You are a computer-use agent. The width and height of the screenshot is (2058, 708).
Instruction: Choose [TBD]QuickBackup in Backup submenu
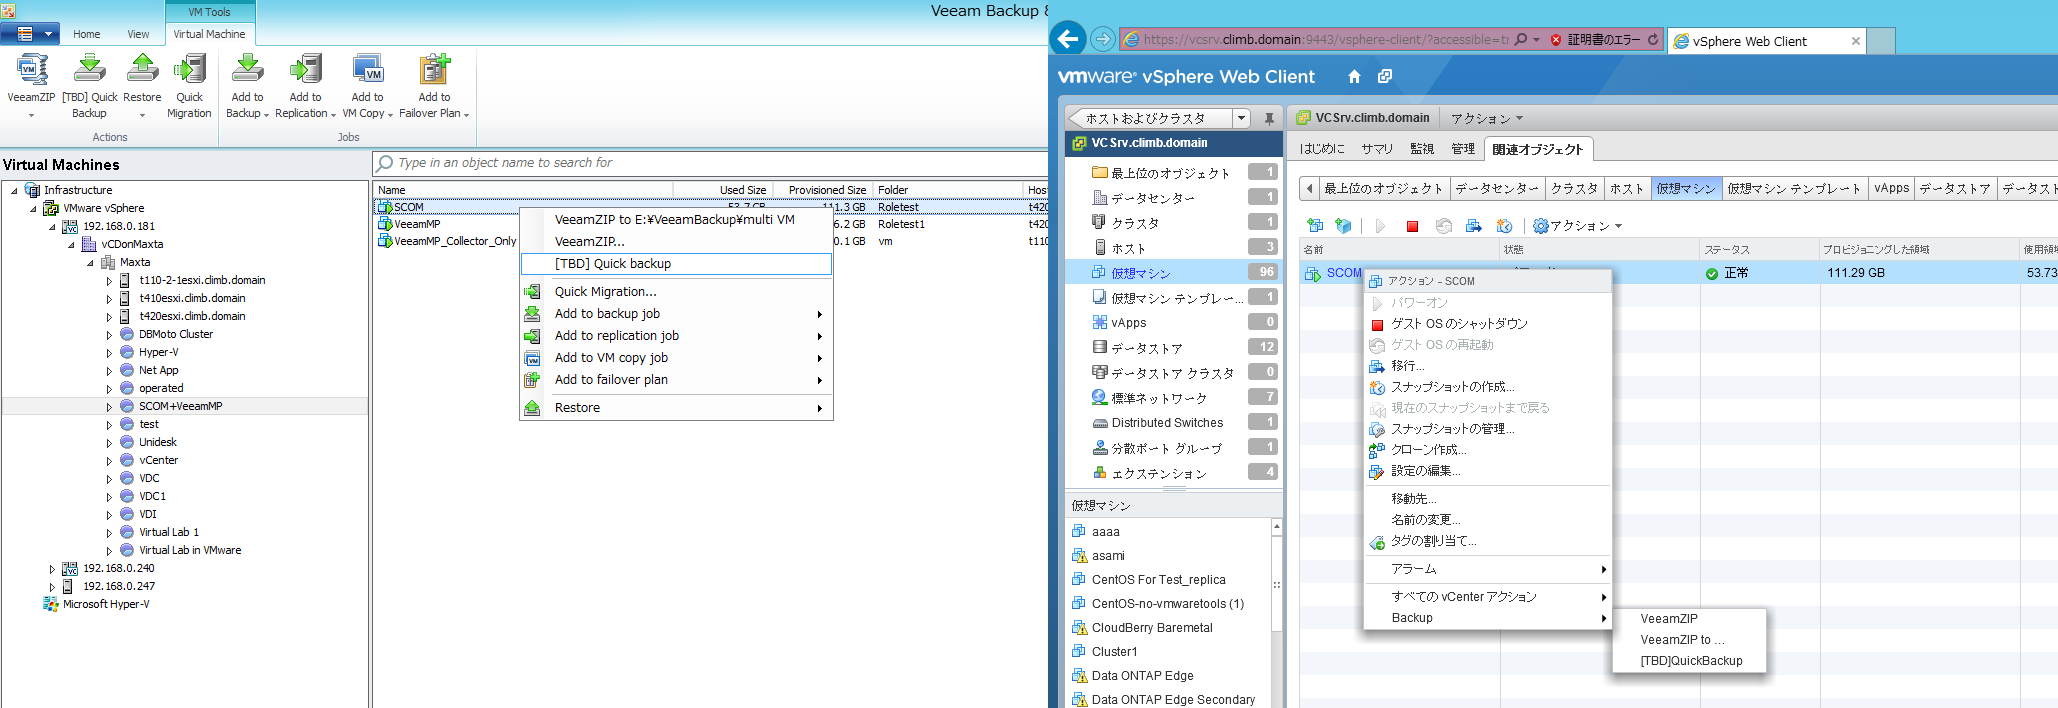click(1690, 661)
